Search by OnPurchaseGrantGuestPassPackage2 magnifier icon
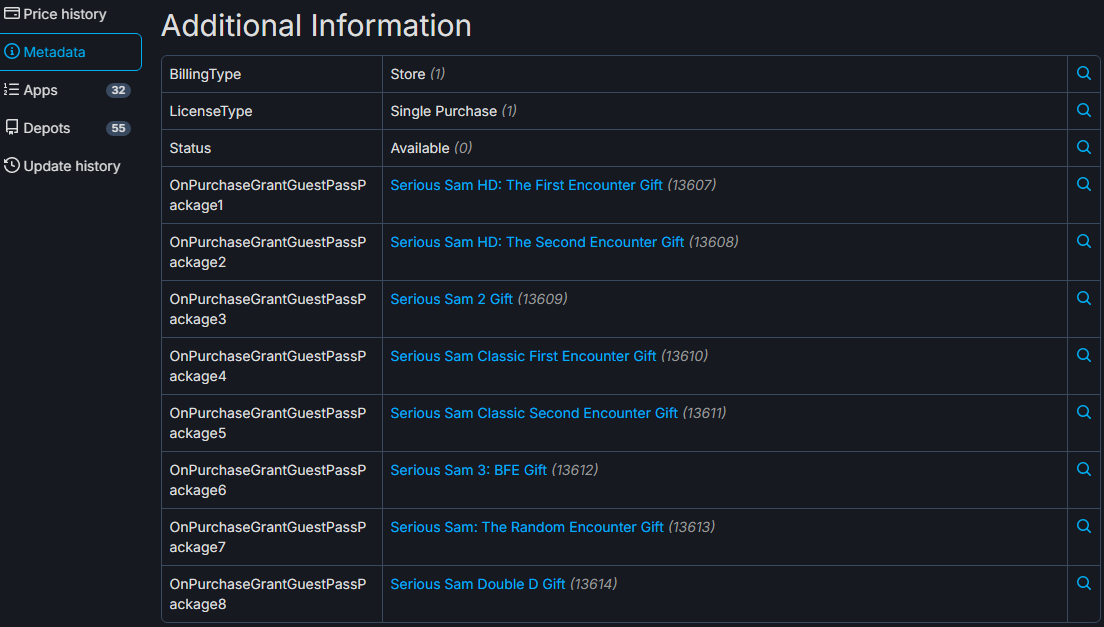Image resolution: width=1104 pixels, height=627 pixels. (1084, 241)
